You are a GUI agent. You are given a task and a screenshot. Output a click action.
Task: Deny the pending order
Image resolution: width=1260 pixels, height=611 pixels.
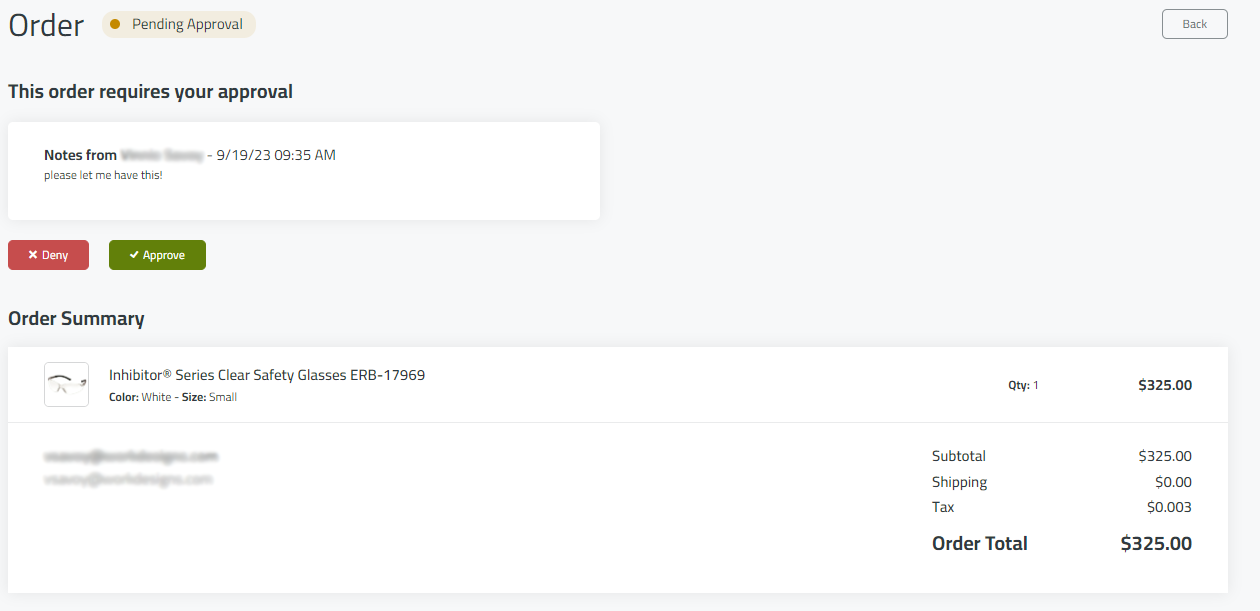tap(48, 255)
